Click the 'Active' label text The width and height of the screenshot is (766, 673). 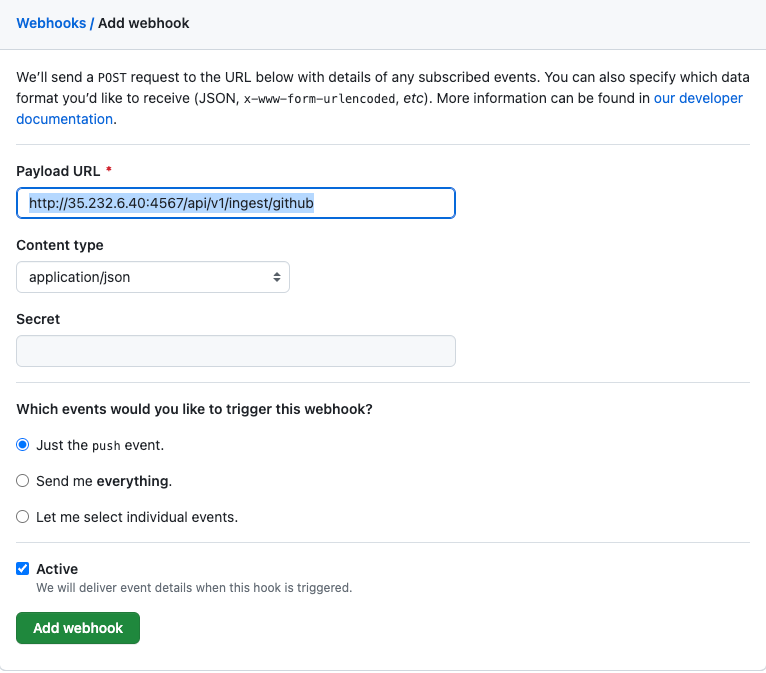tap(57, 569)
